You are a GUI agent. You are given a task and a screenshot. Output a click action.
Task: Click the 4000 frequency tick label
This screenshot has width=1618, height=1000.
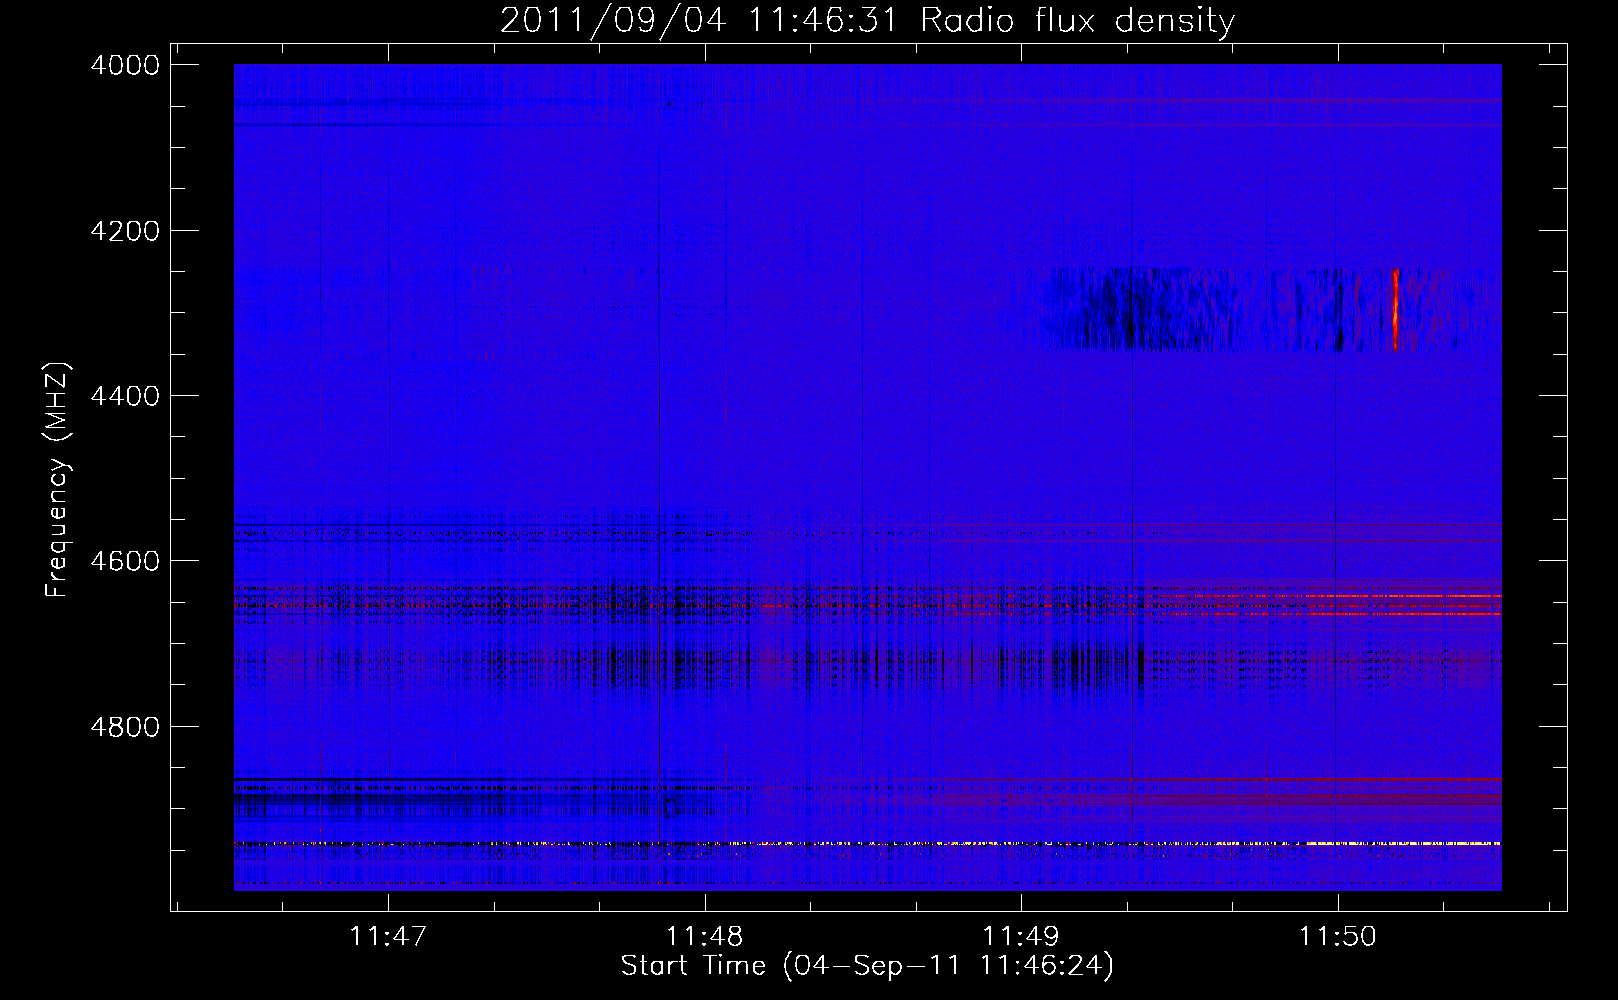point(125,65)
